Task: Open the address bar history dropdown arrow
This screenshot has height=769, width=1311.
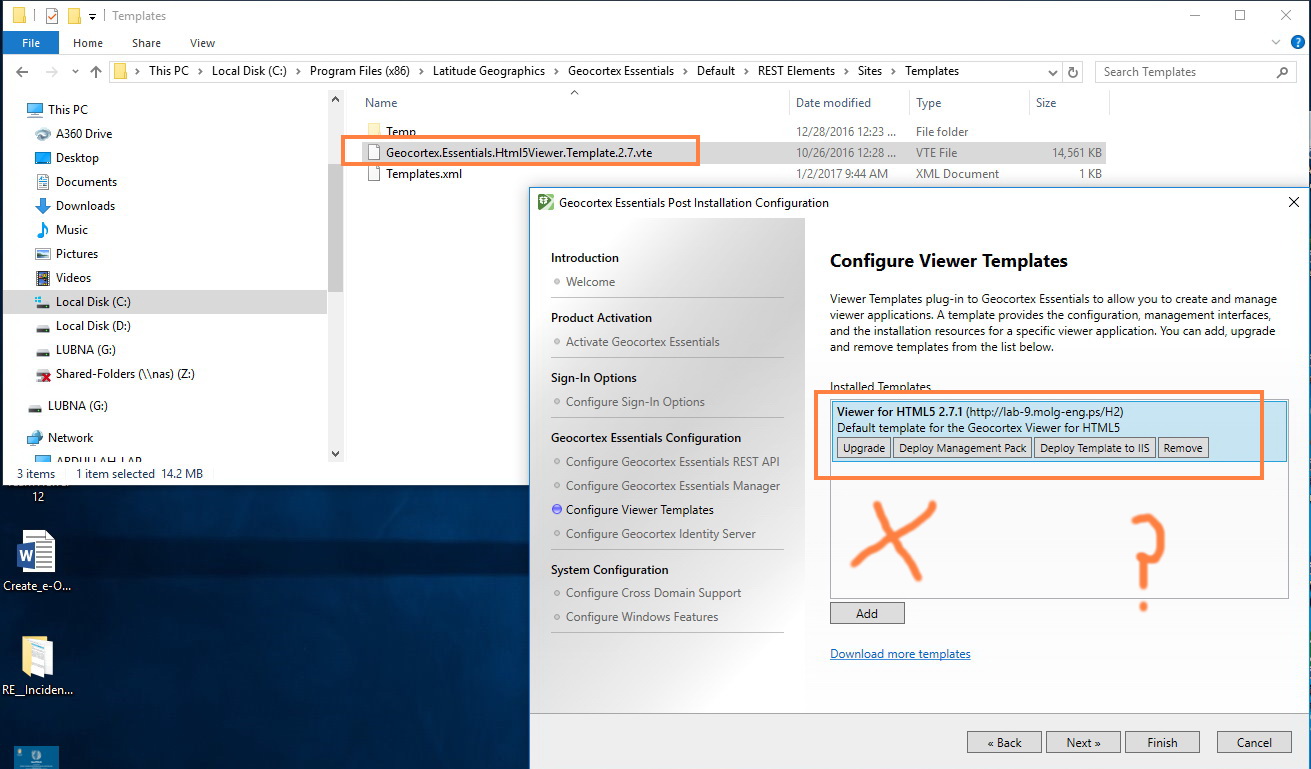Action: tap(1053, 72)
